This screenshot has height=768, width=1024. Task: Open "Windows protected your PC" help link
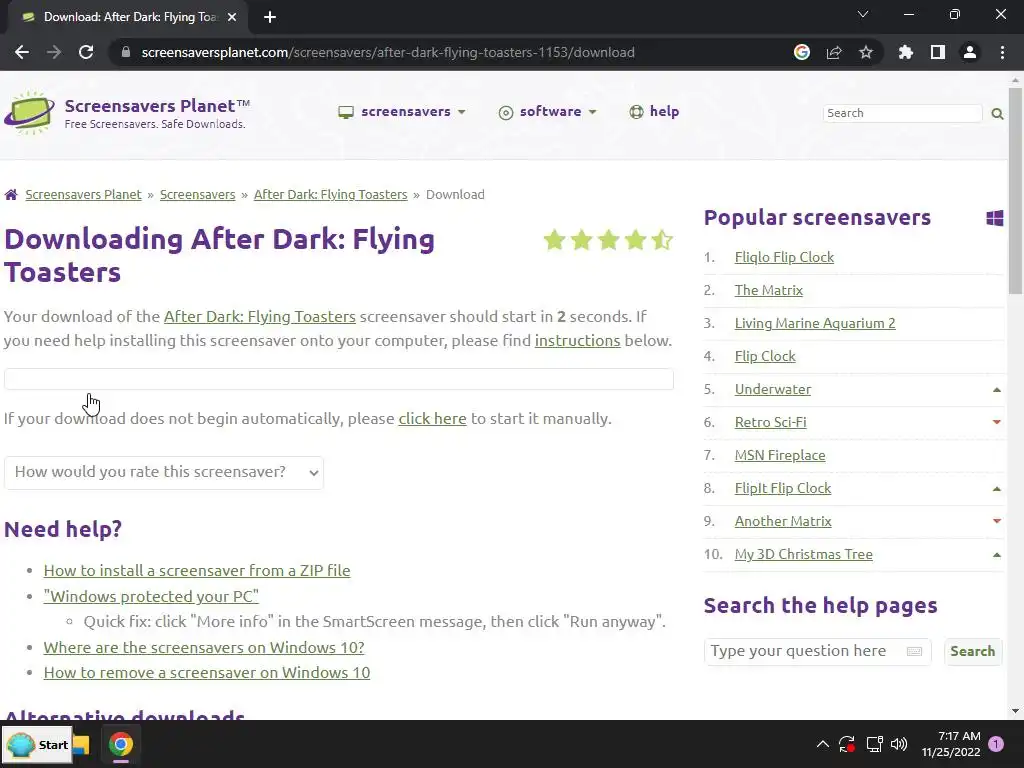click(x=151, y=596)
